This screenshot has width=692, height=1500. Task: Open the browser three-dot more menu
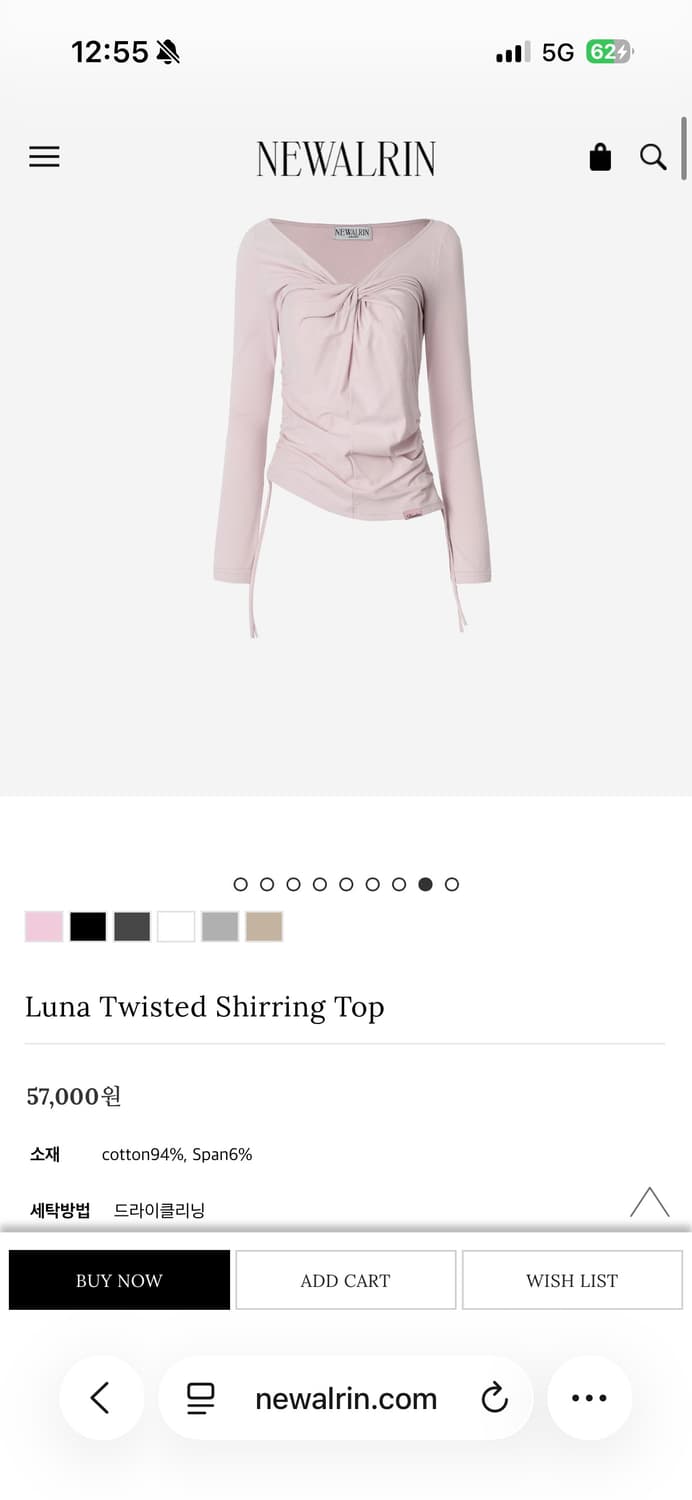point(589,1397)
